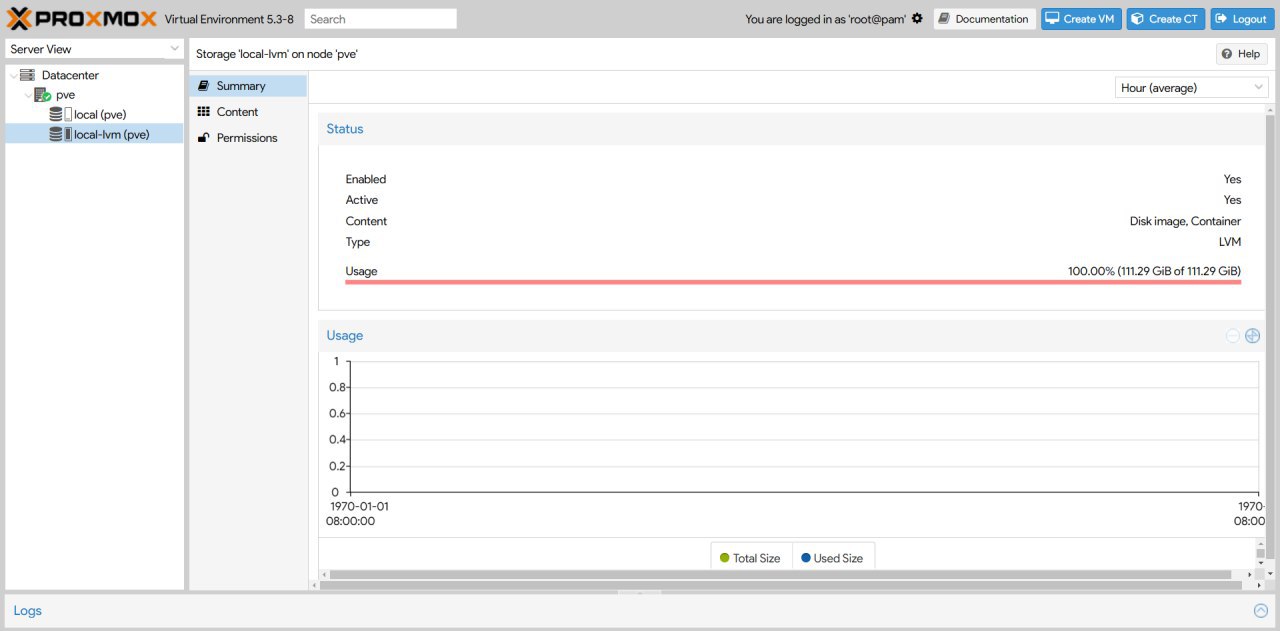The height and width of the screenshot is (631, 1280).
Task: Toggle Used Size legend series
Action: coord(832,558)
